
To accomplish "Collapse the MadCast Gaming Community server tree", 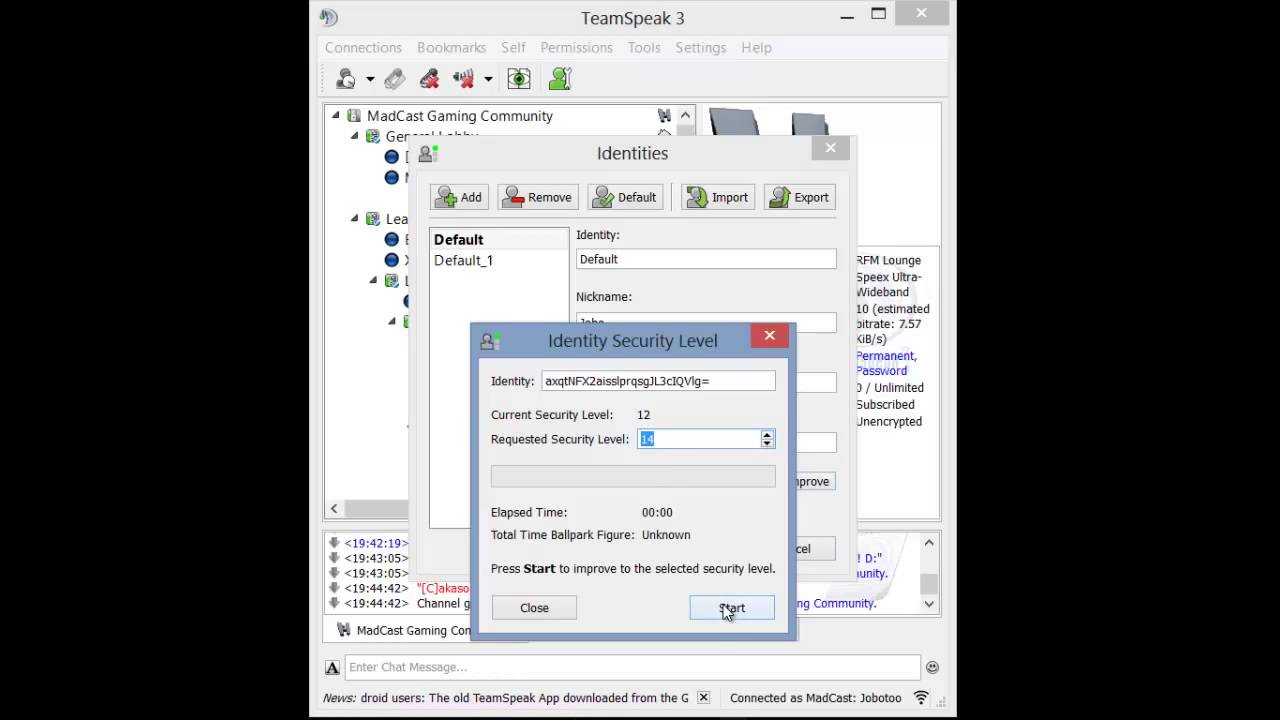I will coord(335,116).
